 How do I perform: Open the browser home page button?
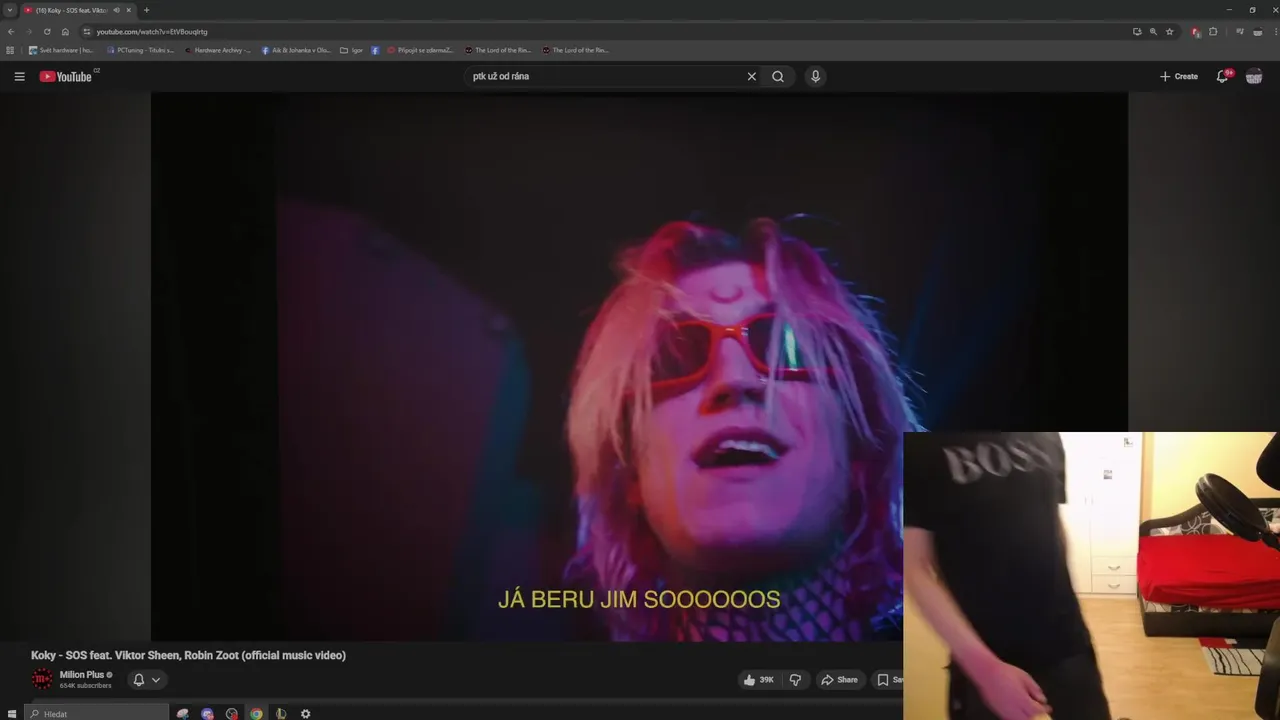65,32
